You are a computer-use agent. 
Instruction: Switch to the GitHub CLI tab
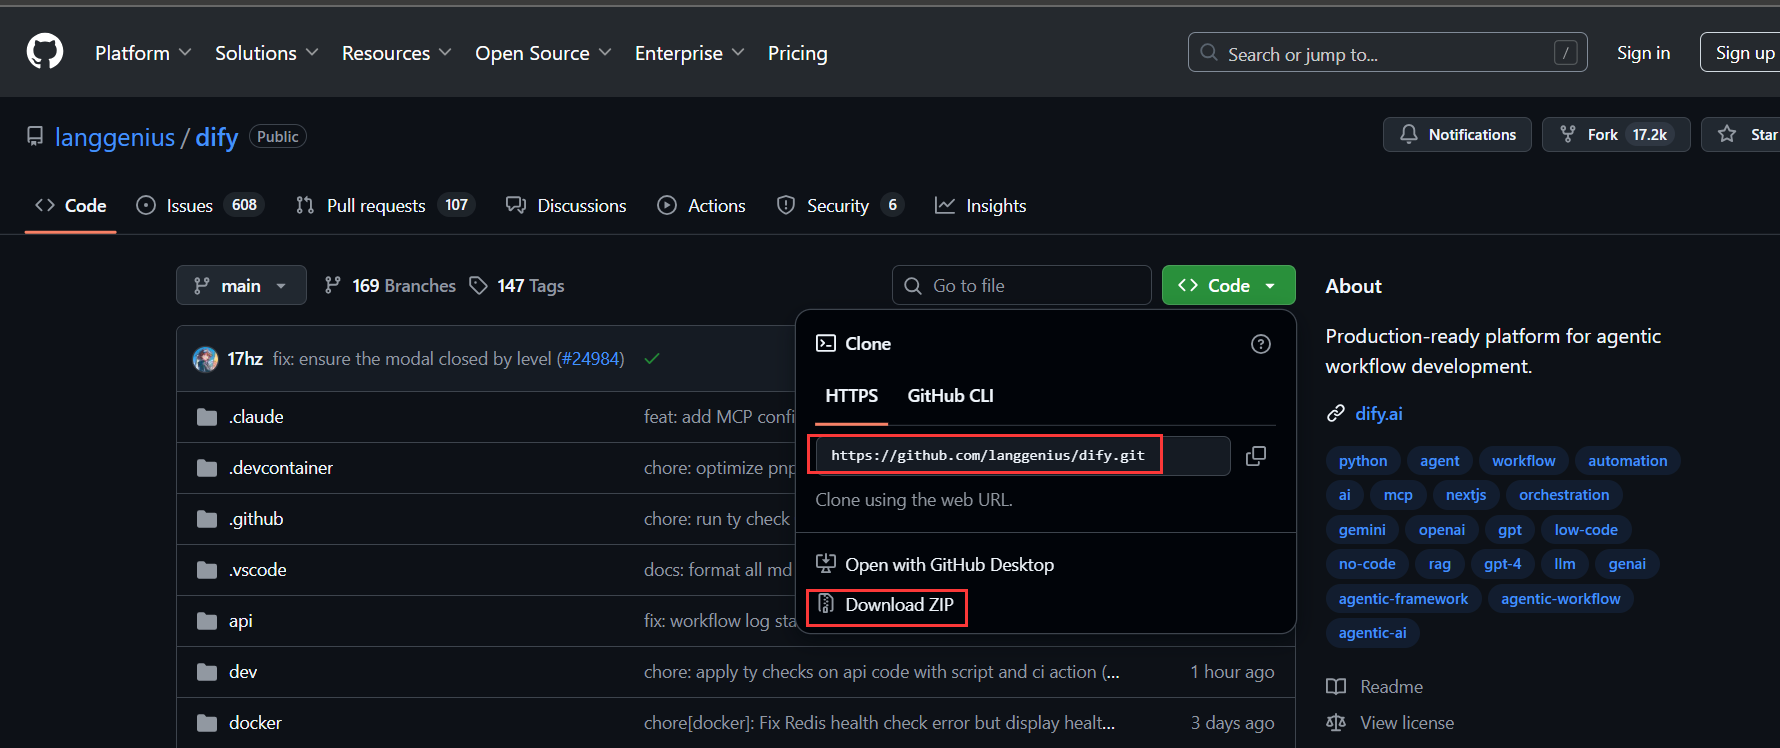(x=950, y=396)
